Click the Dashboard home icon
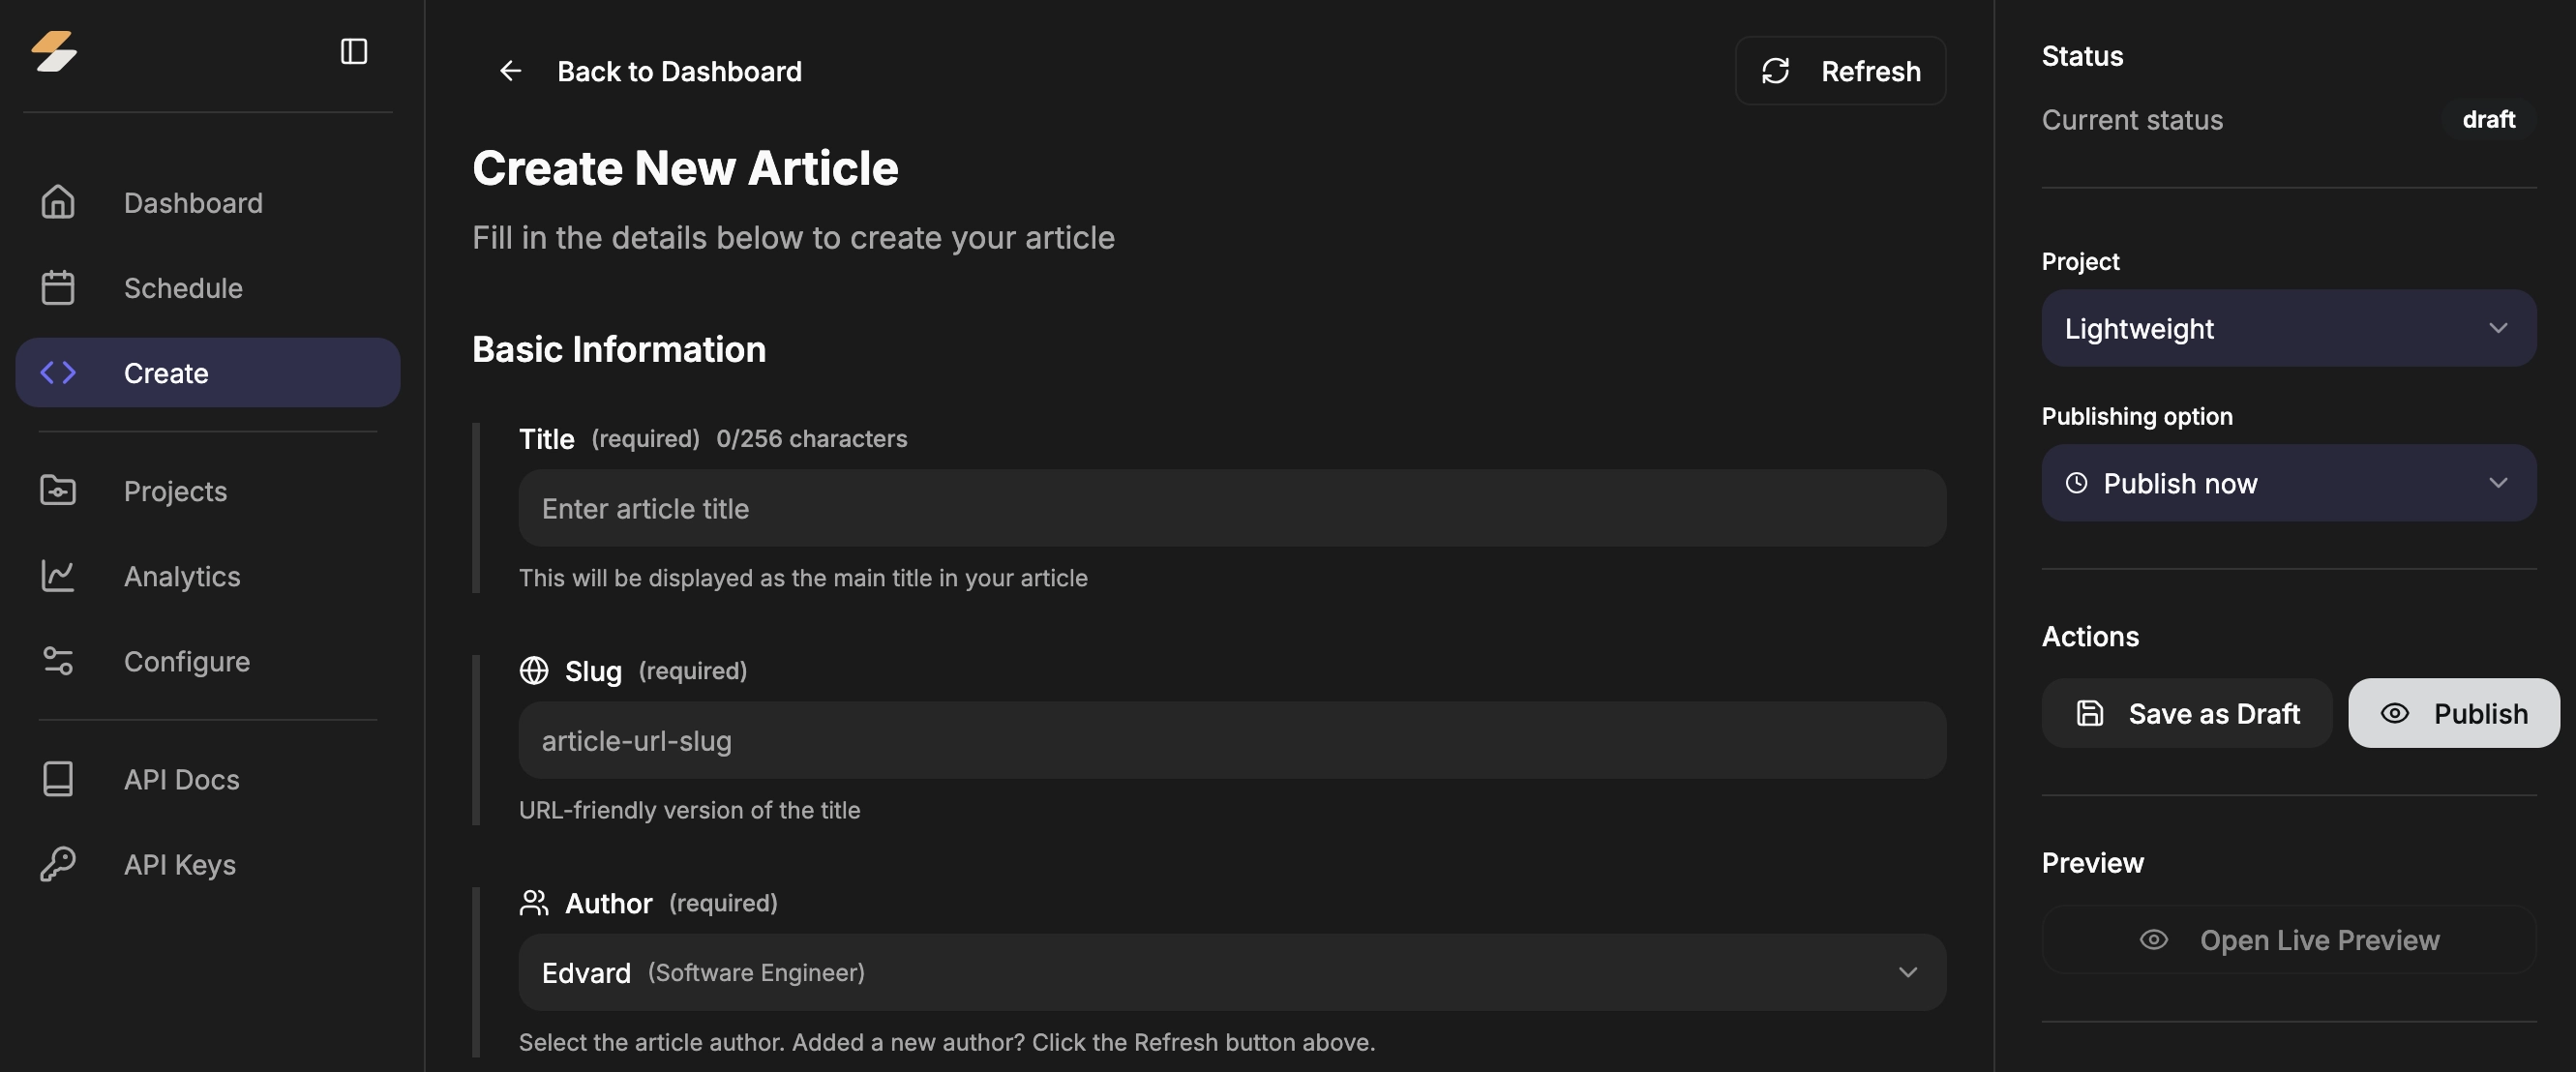2576x1072 pixels. (x=58, y=202)
